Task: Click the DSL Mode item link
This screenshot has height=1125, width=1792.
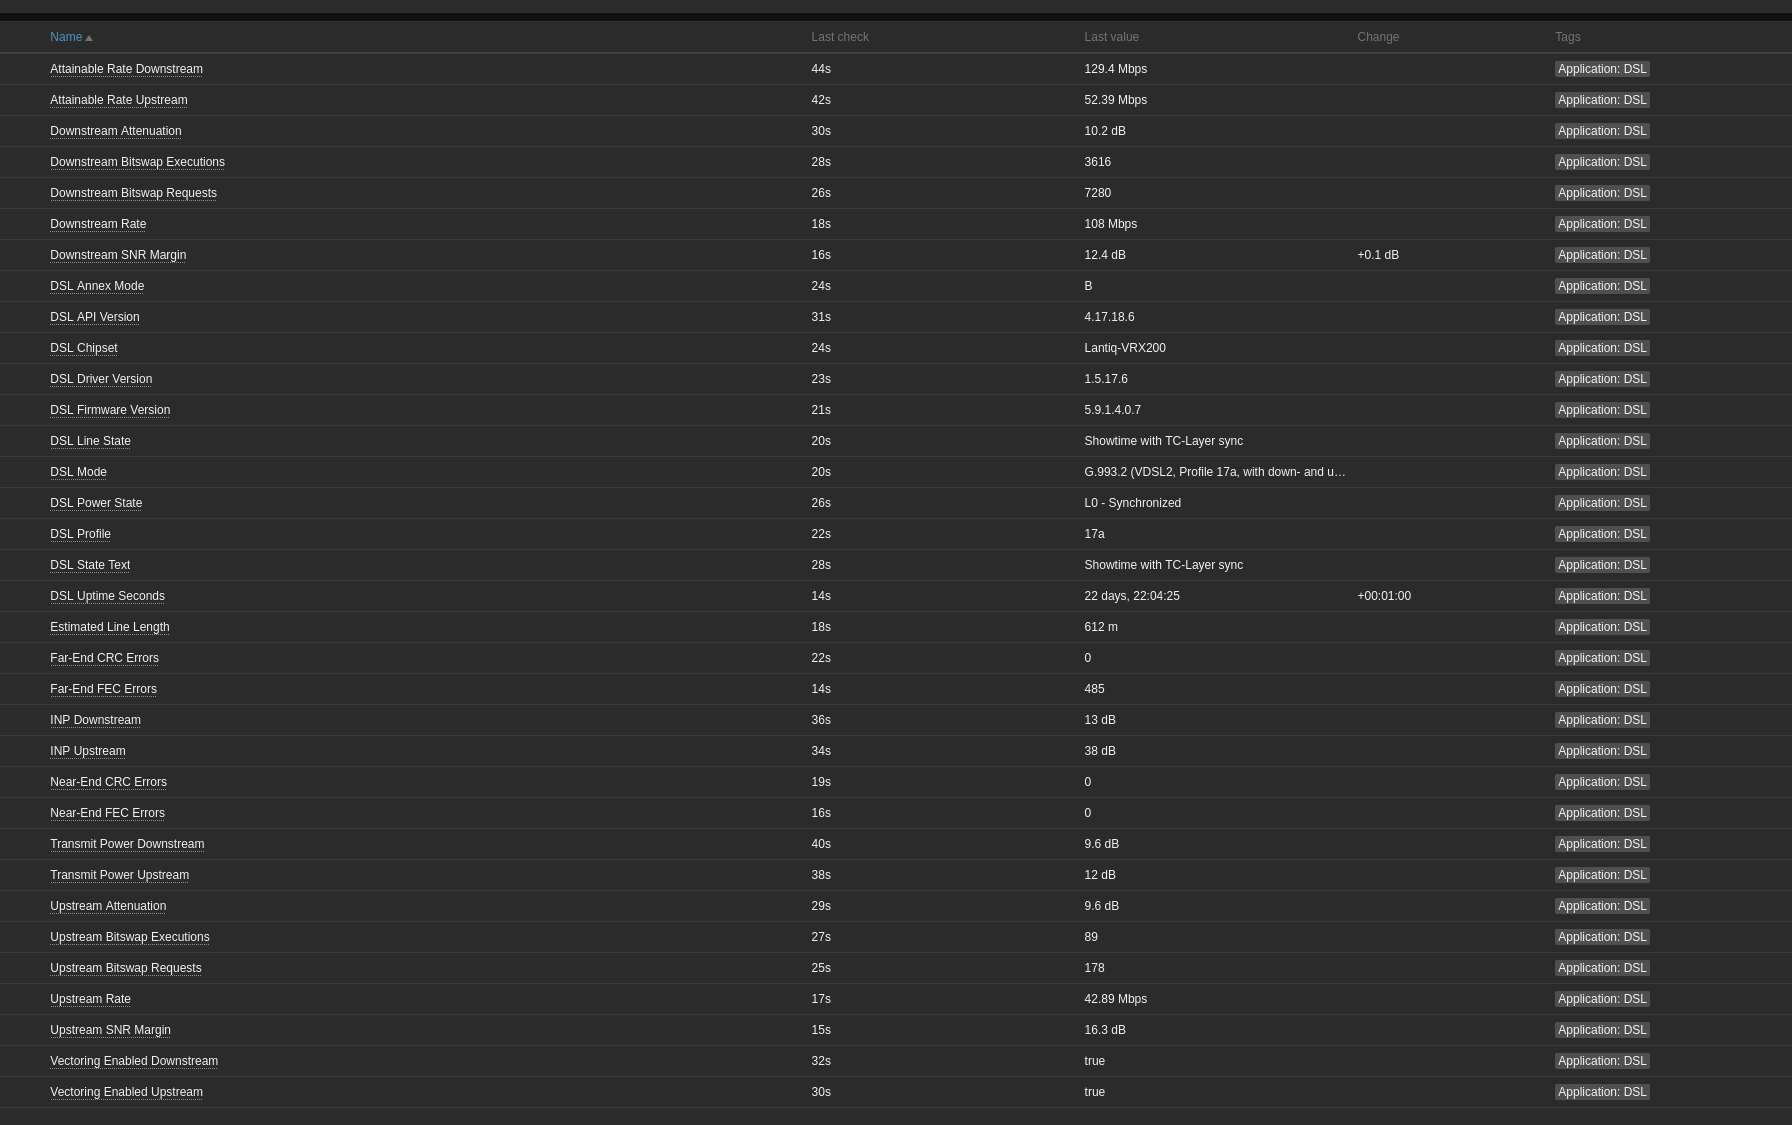Action: [78, 472]
